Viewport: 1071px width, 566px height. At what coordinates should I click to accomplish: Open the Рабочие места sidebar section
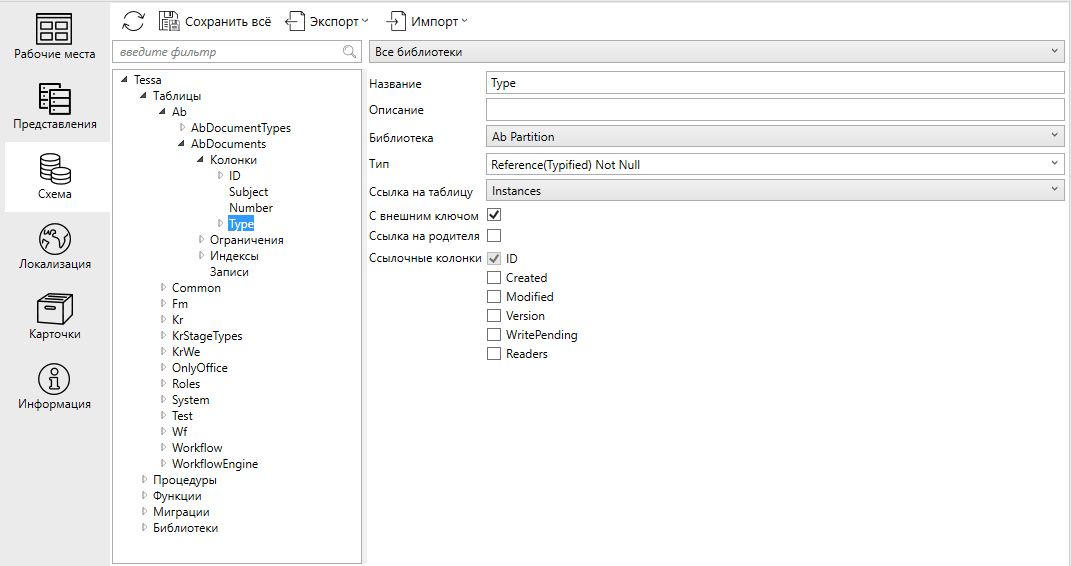(x=55, y=37)
